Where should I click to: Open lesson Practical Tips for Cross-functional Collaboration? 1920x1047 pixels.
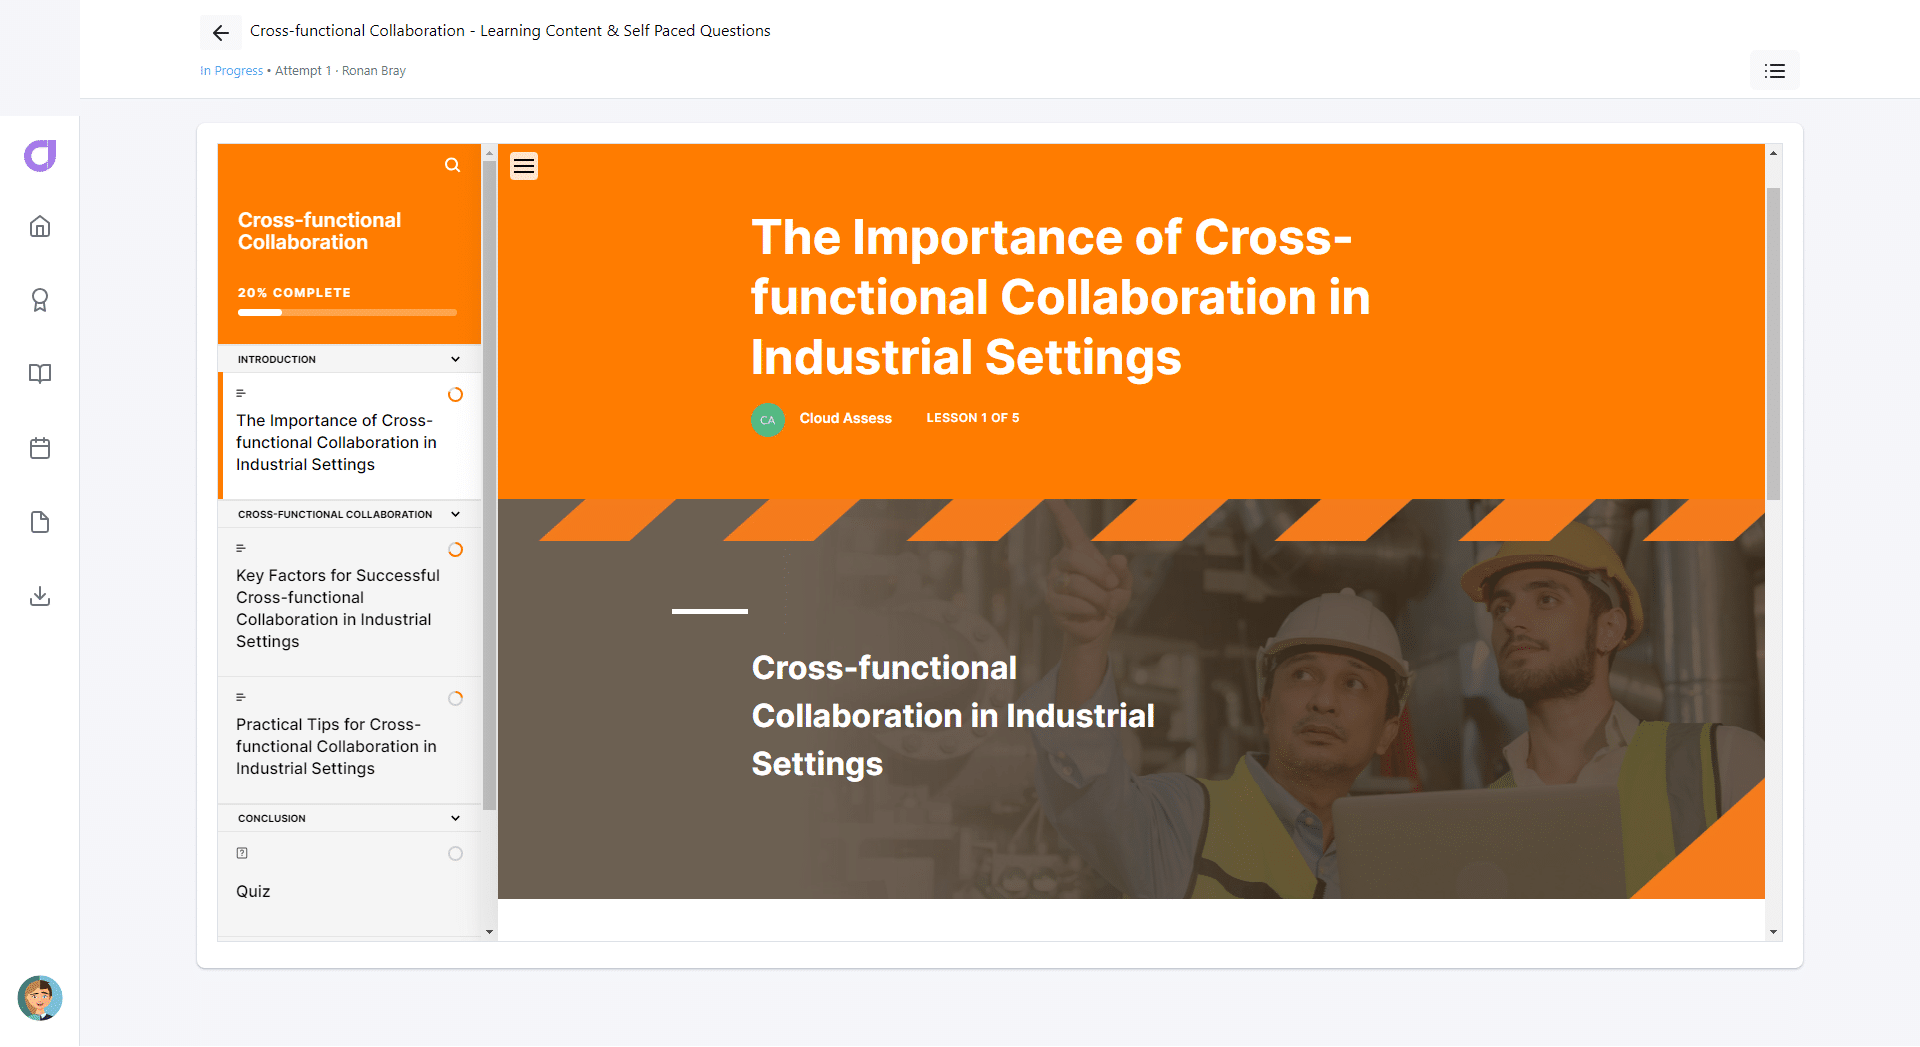(x=350, y=740)
